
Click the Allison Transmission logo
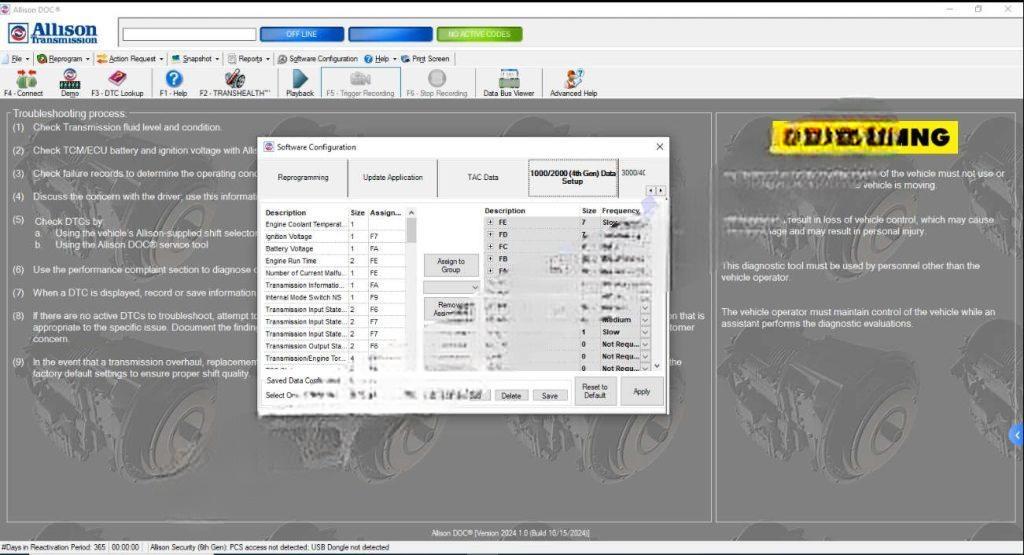click(53, 33)
